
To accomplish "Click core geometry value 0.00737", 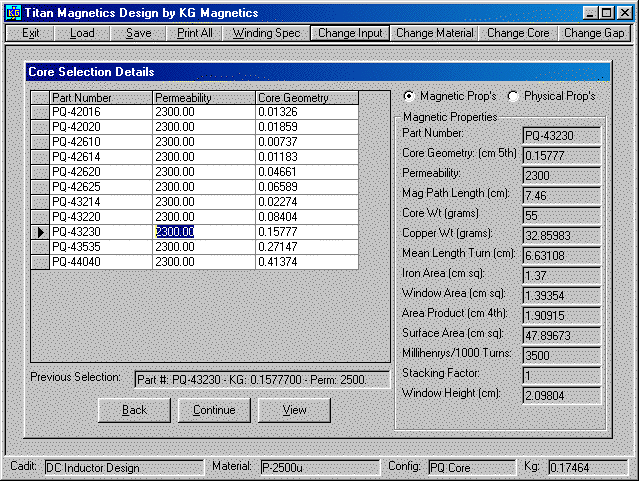I will click(307, 142).
